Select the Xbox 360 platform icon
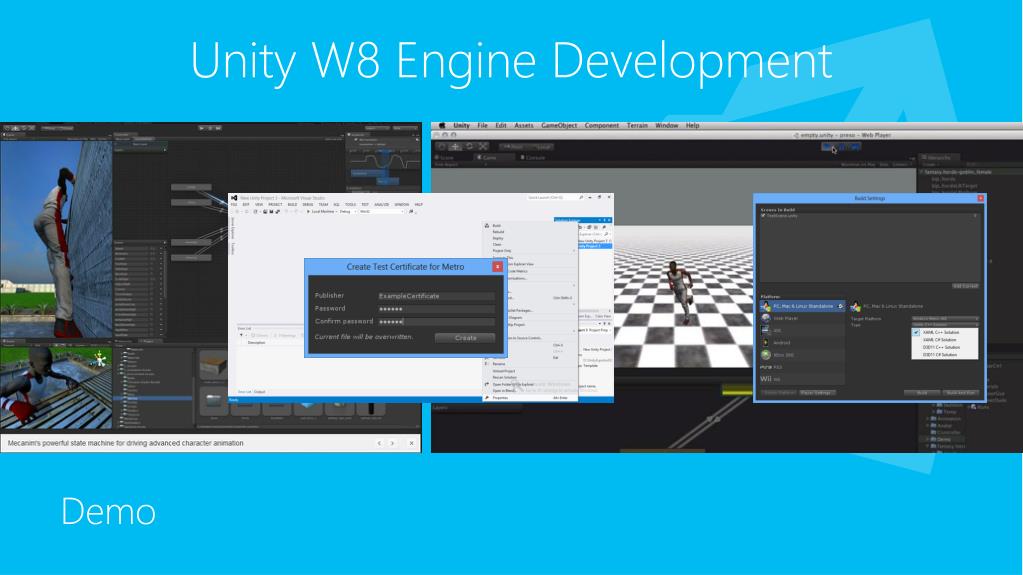This screenshot has height=575, width=1023. (x=766, y=354)
